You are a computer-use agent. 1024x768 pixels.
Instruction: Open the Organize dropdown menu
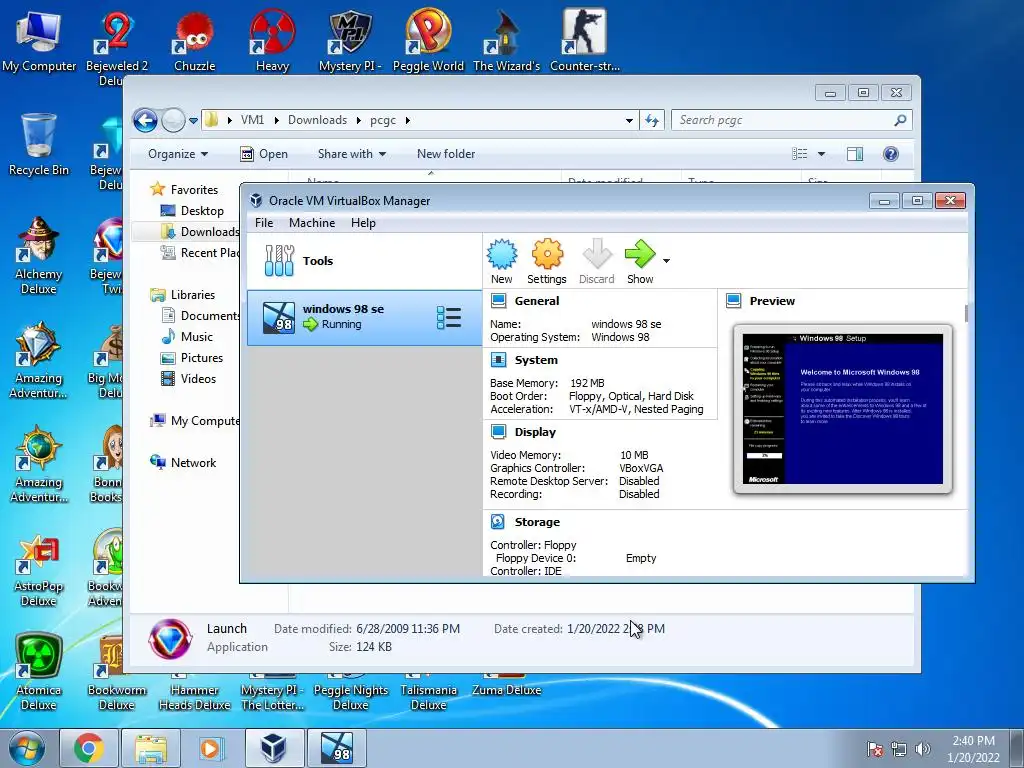(x=178, y=154)
